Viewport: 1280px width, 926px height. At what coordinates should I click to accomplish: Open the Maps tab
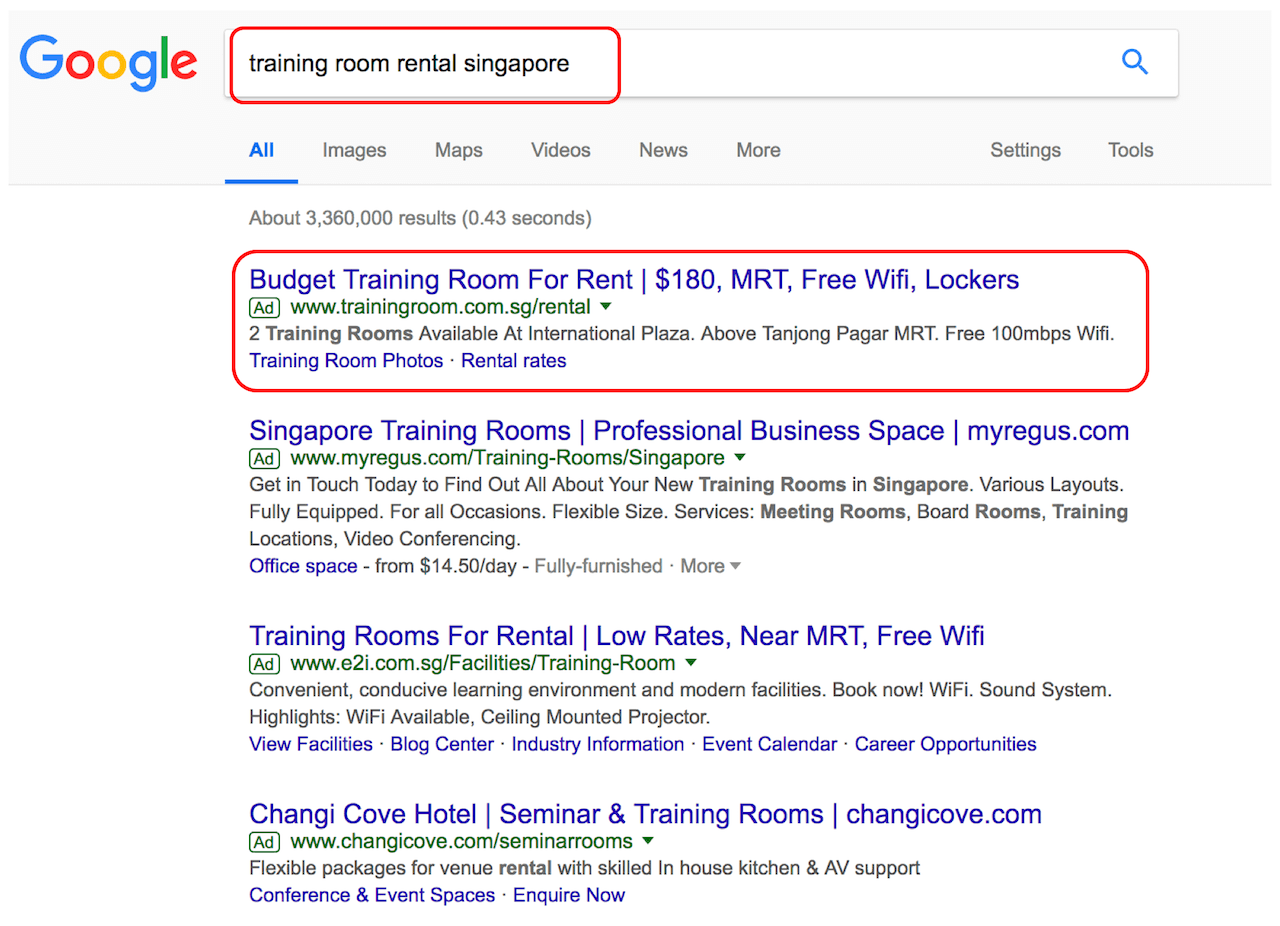click(x=458, y=150)
